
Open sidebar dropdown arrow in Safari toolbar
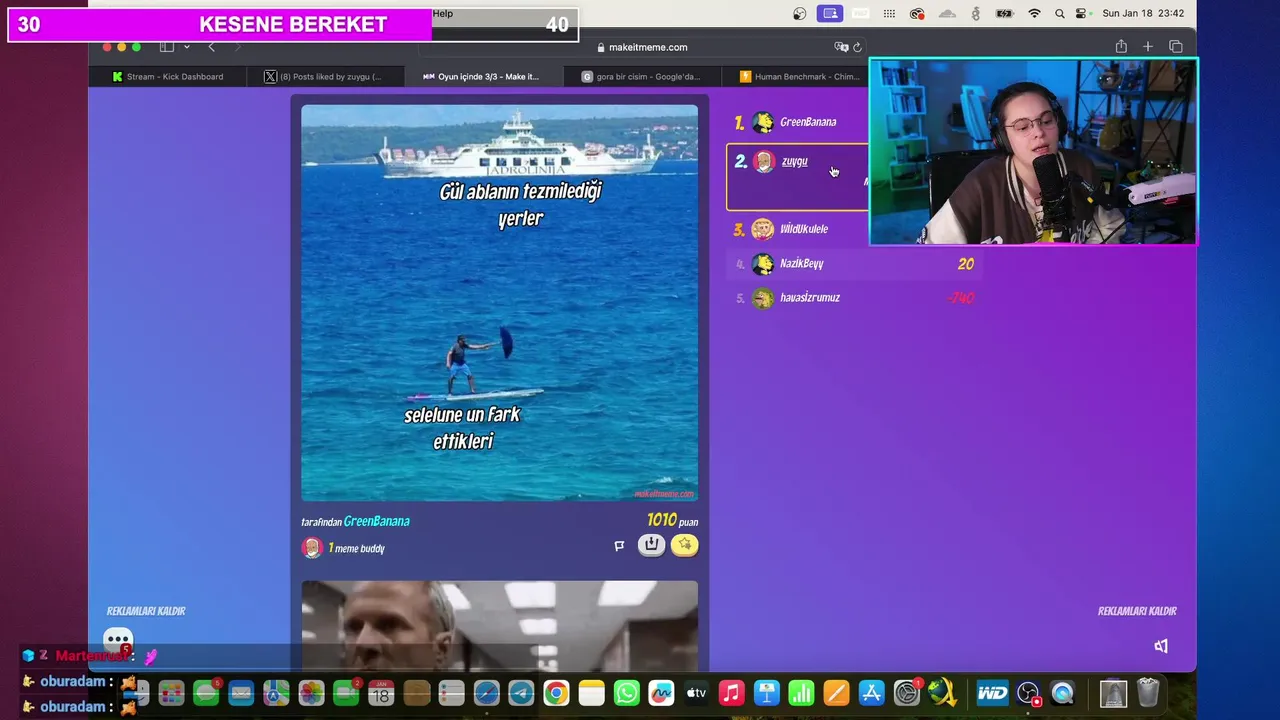186,47
